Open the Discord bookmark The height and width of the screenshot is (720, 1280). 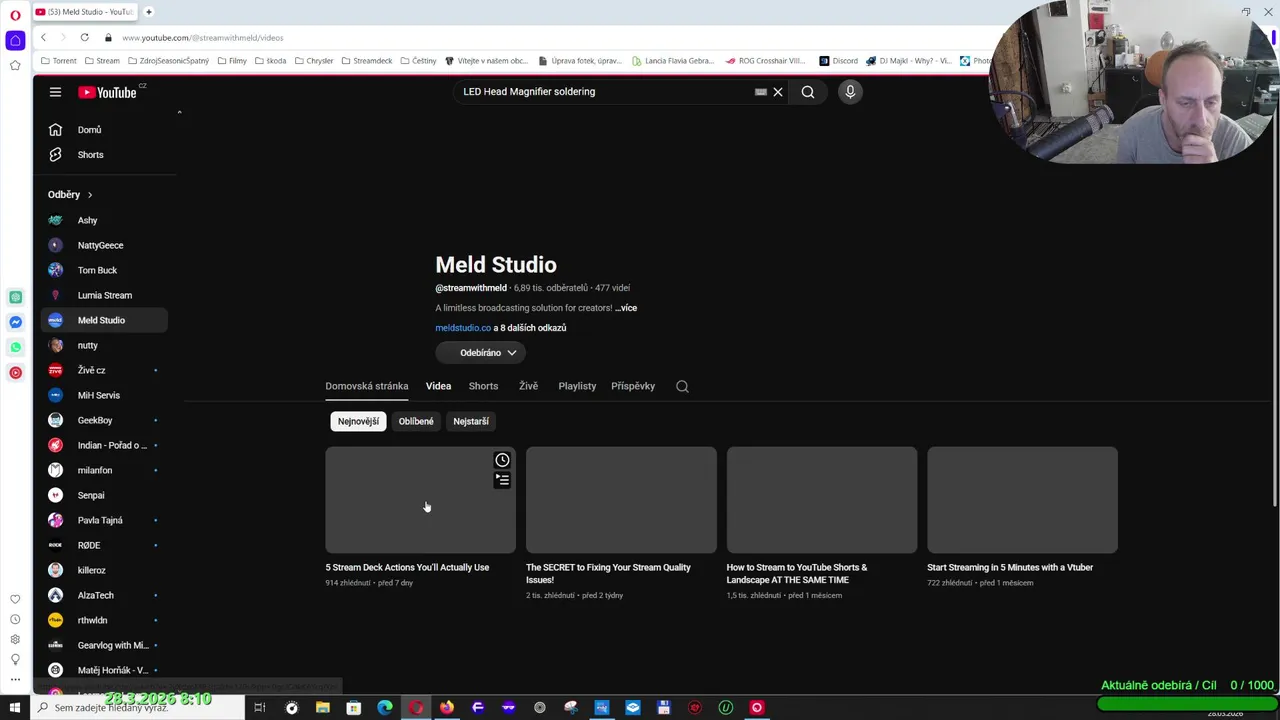(838, 61)
